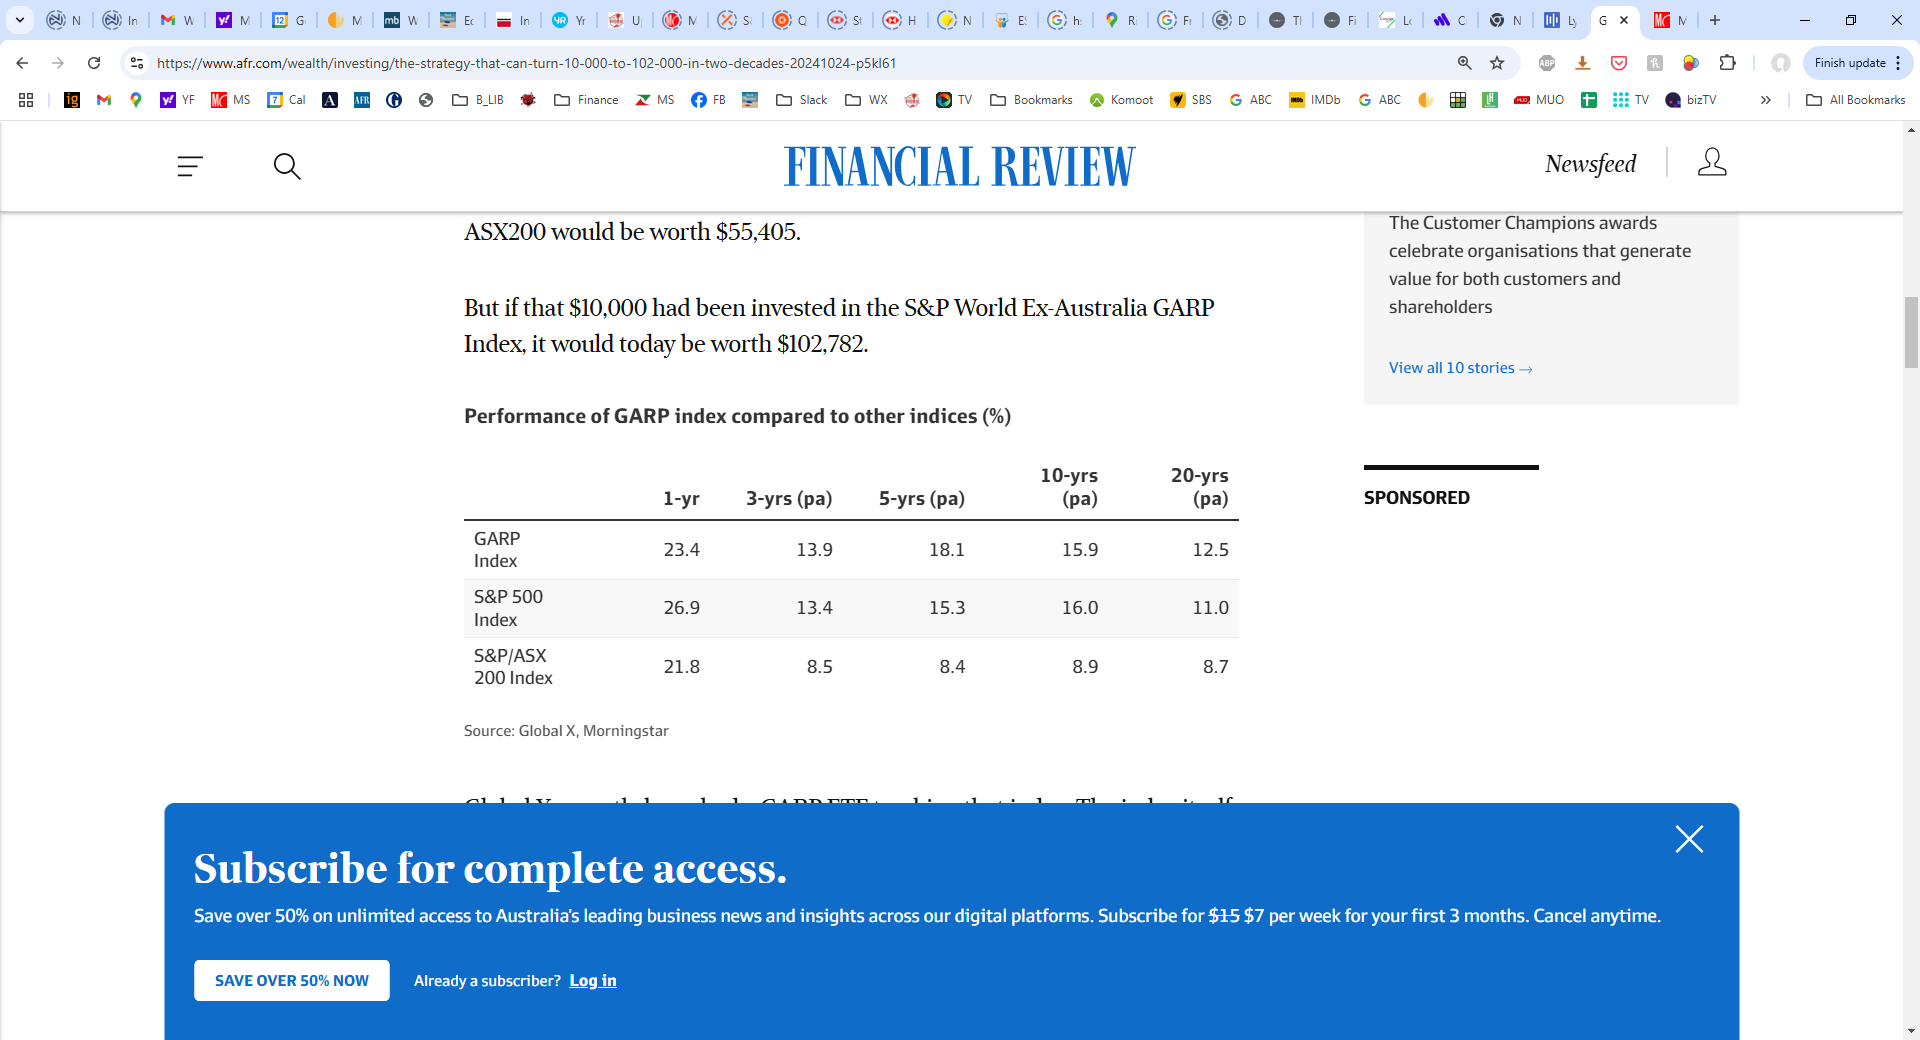1920x1040 pixels.
Task: Open the Cal calendar bookmark
Action: pos(286,100)
